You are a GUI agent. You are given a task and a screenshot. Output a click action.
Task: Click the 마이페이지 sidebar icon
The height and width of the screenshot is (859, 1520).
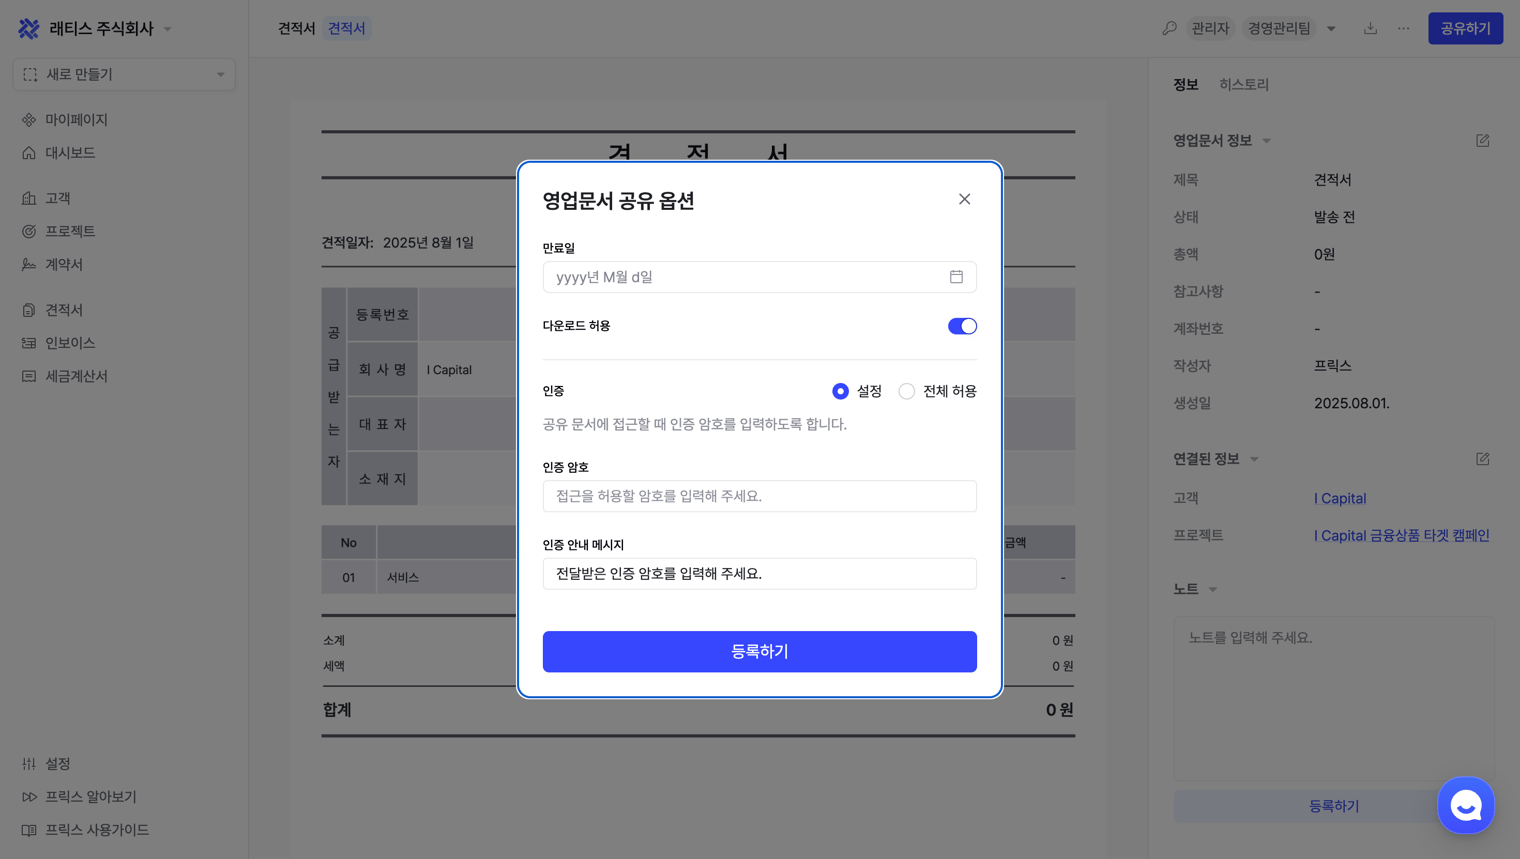click(x=29, y=120)
